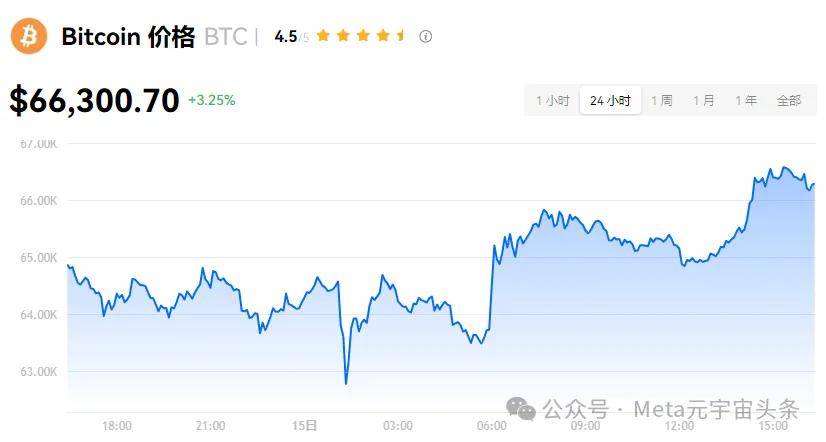This screenshot has height=442, width=826.
Task: Switch chart to 1年 range
Action: (x=746, y=100)
